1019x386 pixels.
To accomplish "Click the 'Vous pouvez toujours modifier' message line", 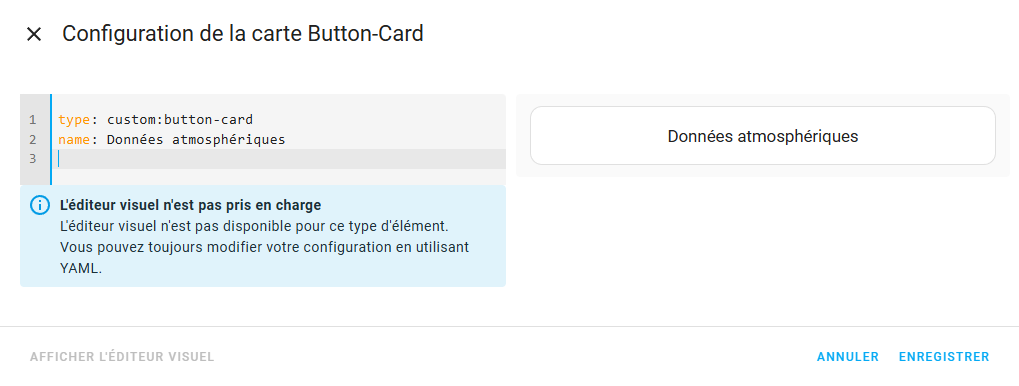I will tap(264, 248).
